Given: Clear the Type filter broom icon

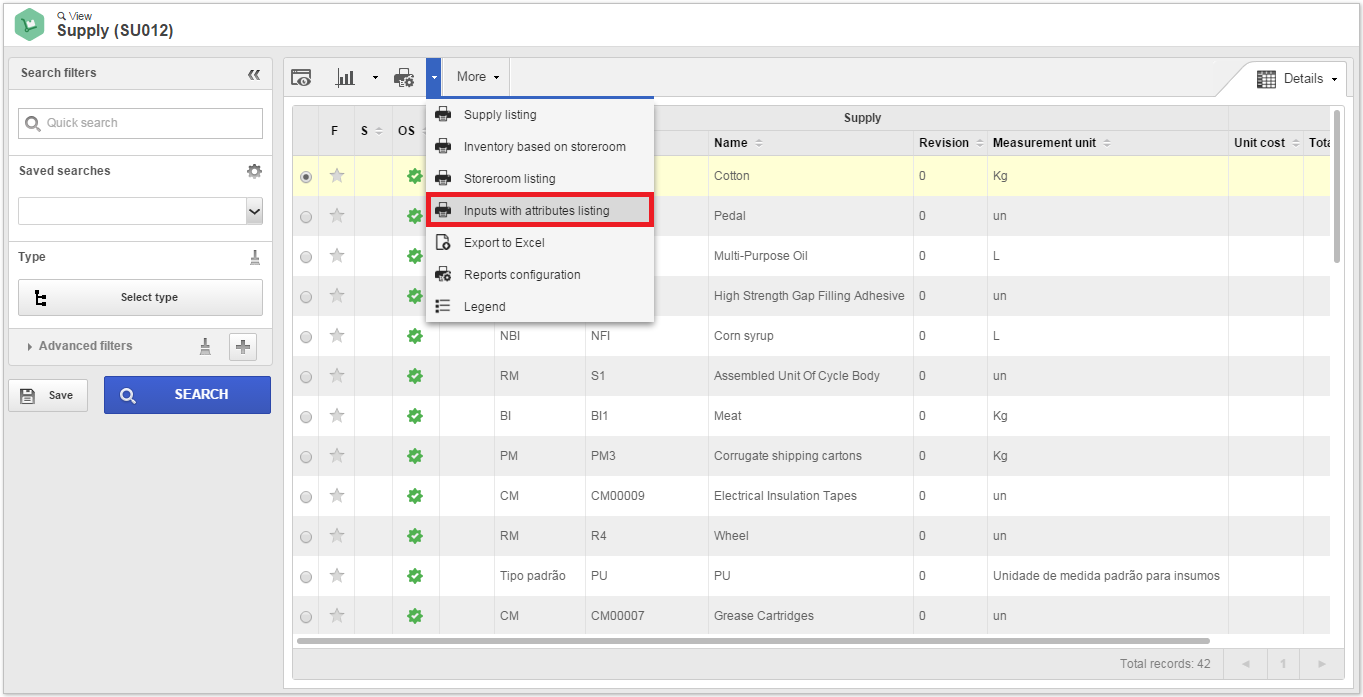Looking at the screenshot, I should [x=255, y=257].
